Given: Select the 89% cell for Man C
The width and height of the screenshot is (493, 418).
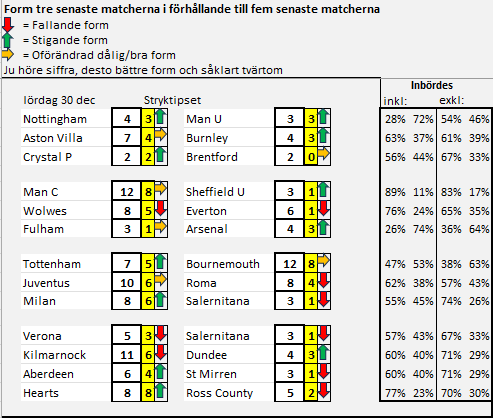Looking at the screenshot, I should tap(395, 192).
